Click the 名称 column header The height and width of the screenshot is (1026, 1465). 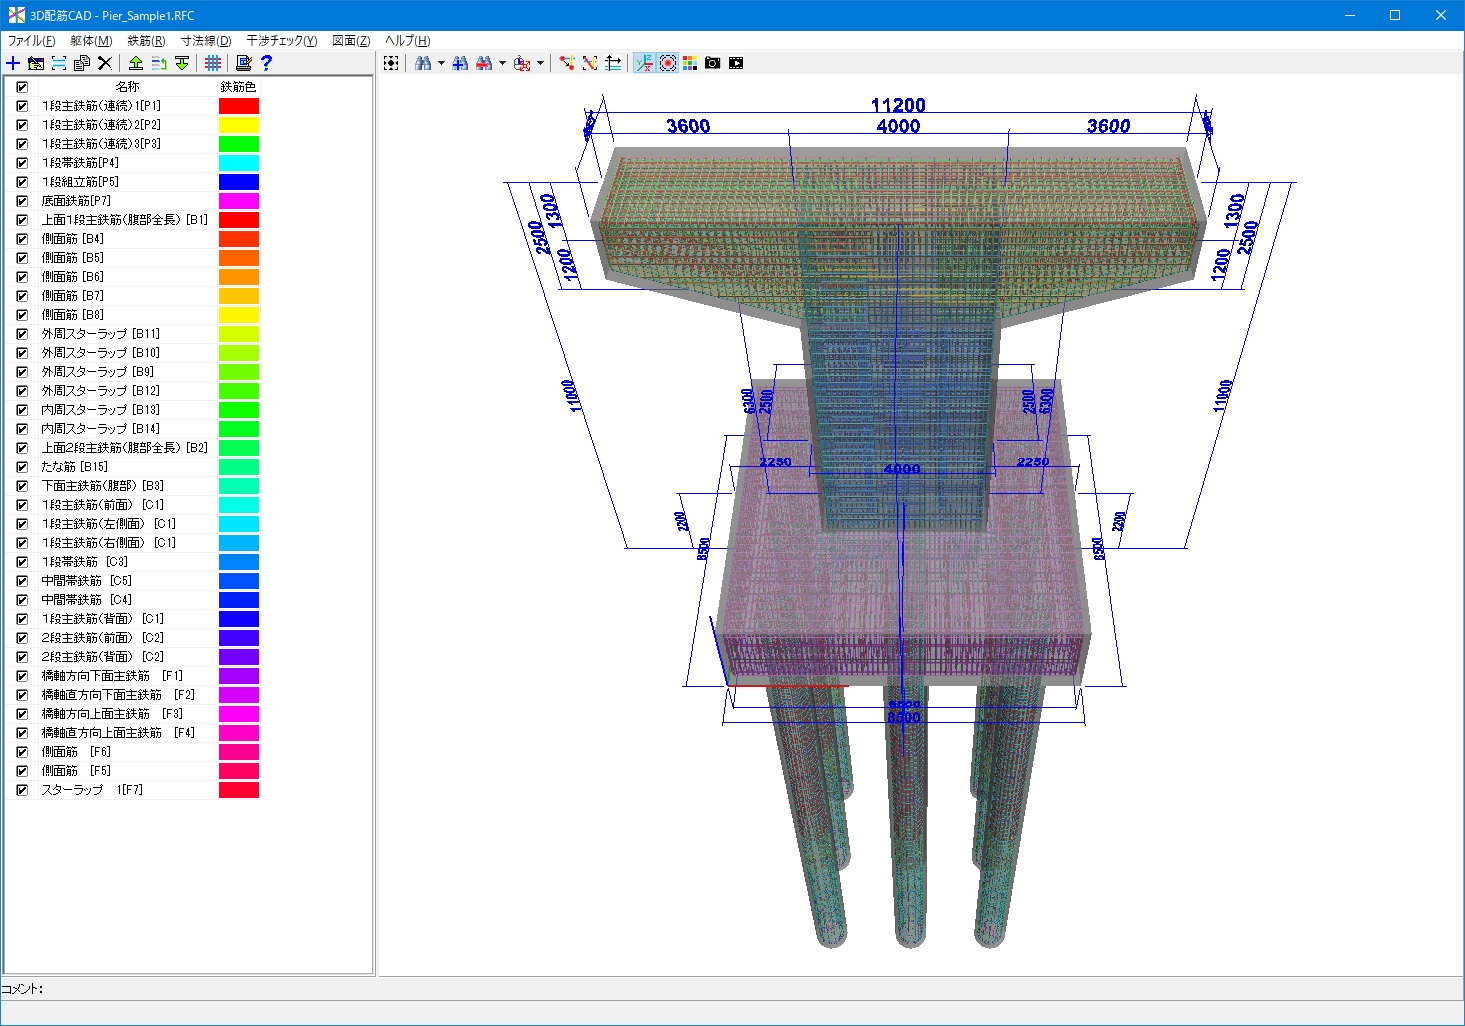pos(127,87)
